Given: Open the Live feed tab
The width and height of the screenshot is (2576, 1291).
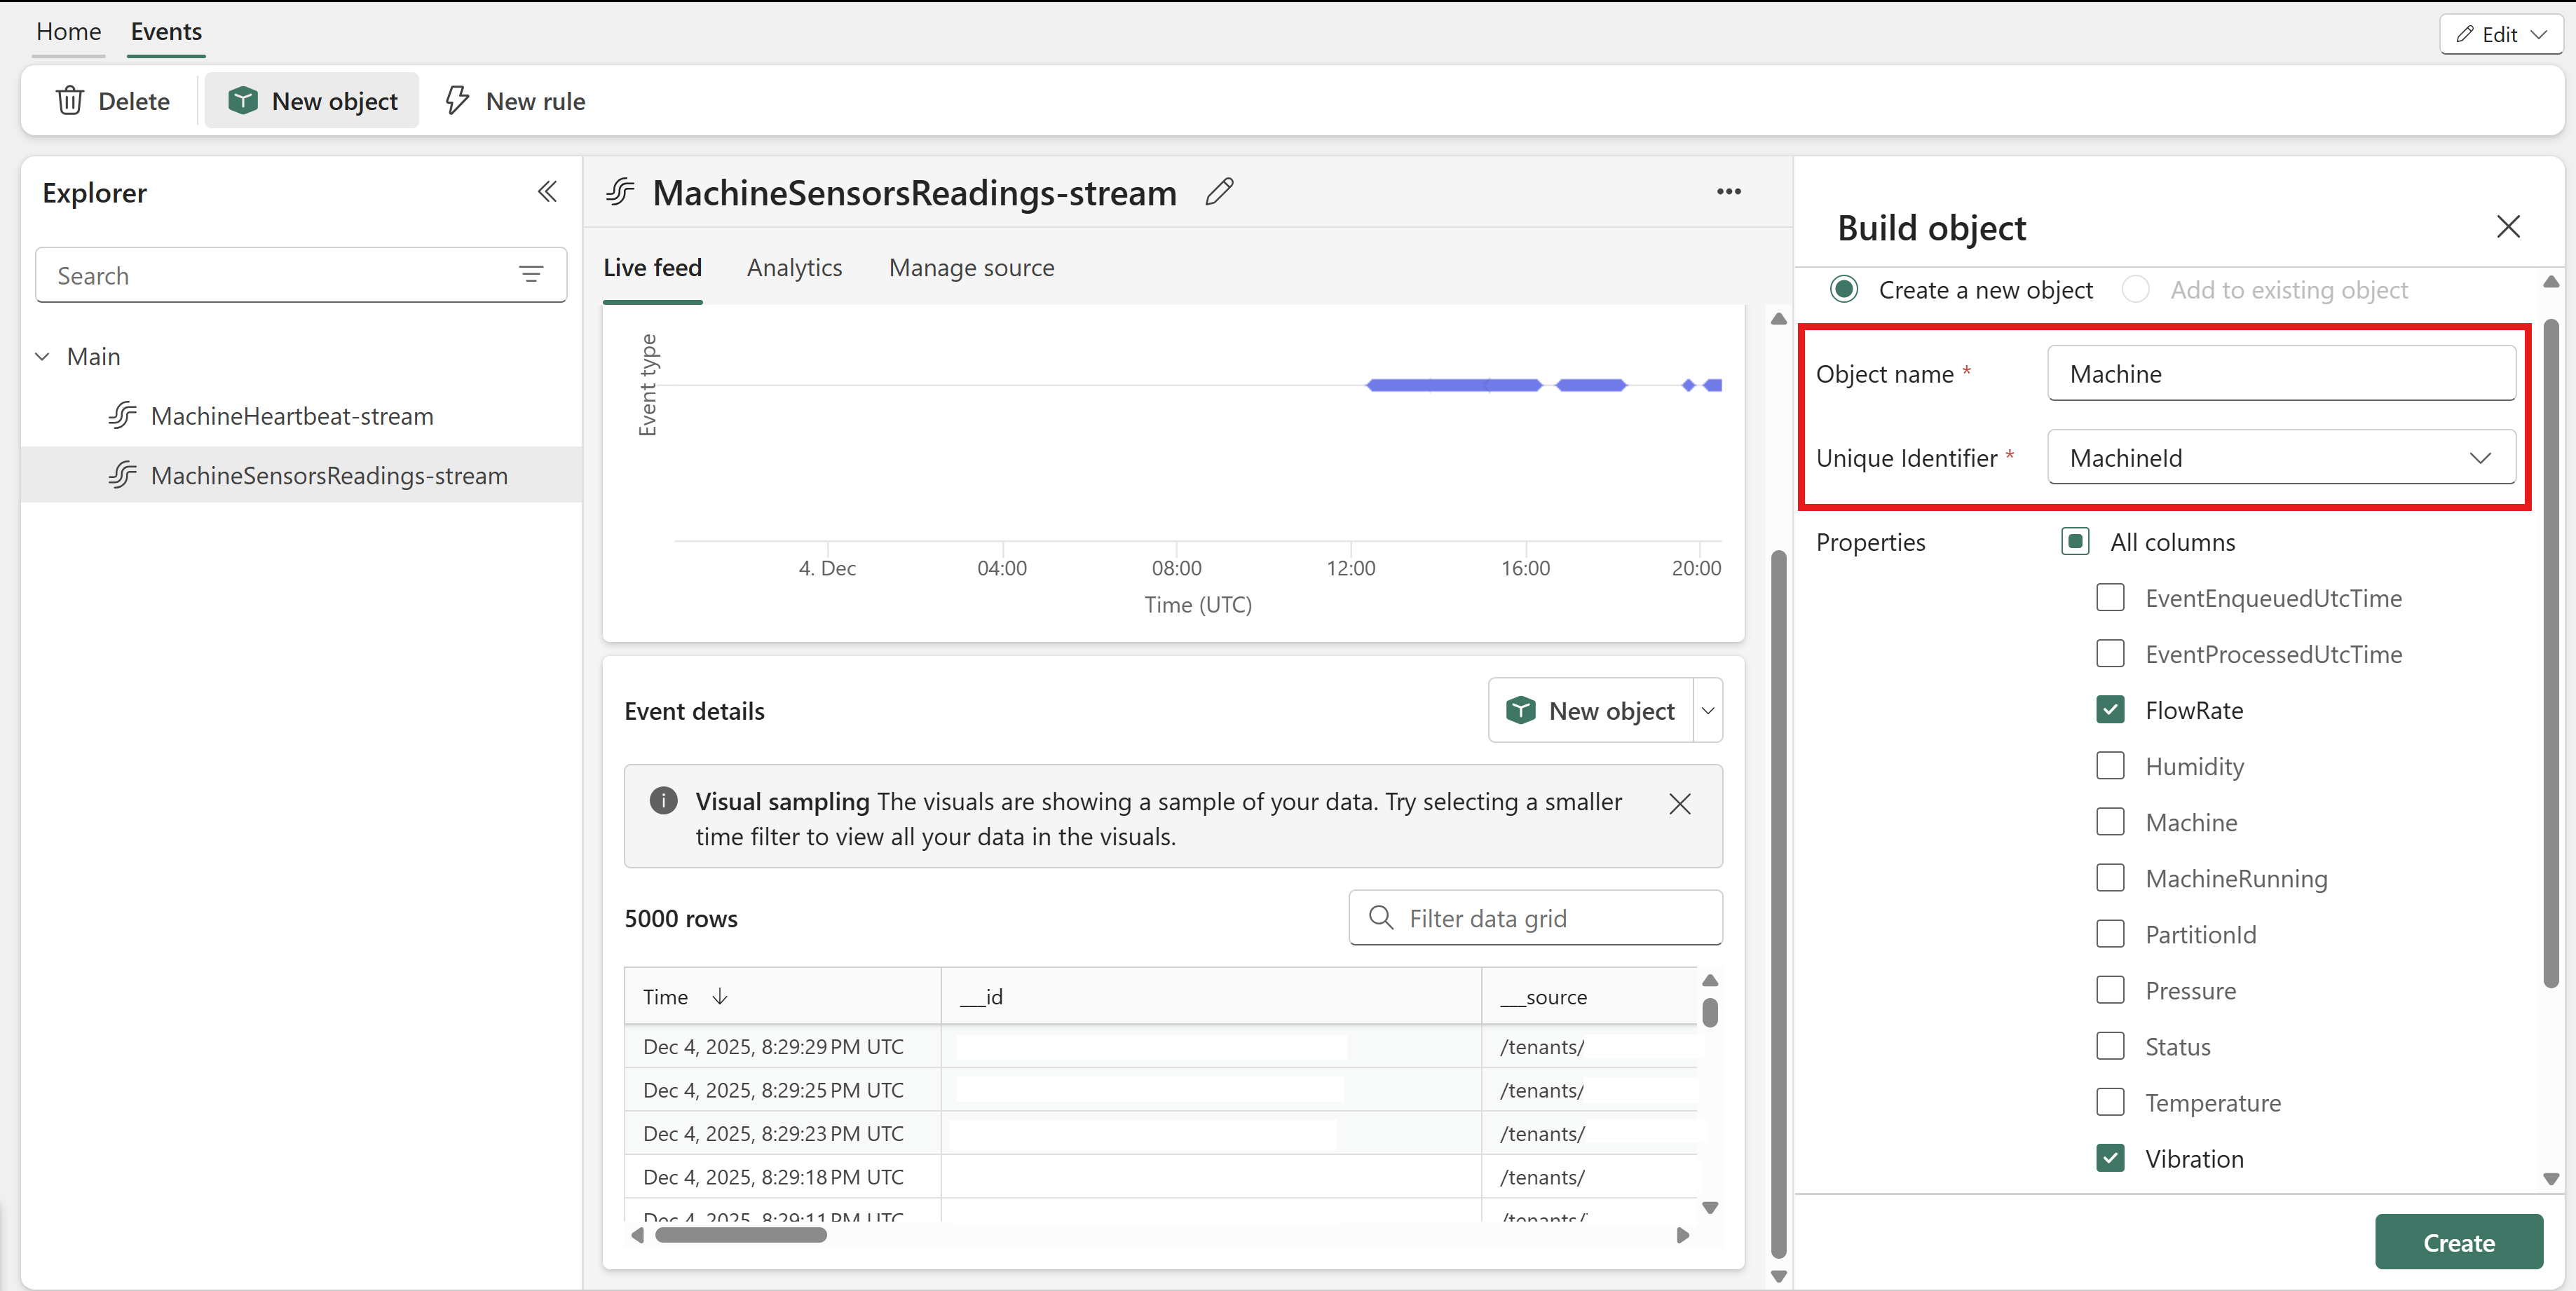Looking at the screenshot, I should 653,268.
